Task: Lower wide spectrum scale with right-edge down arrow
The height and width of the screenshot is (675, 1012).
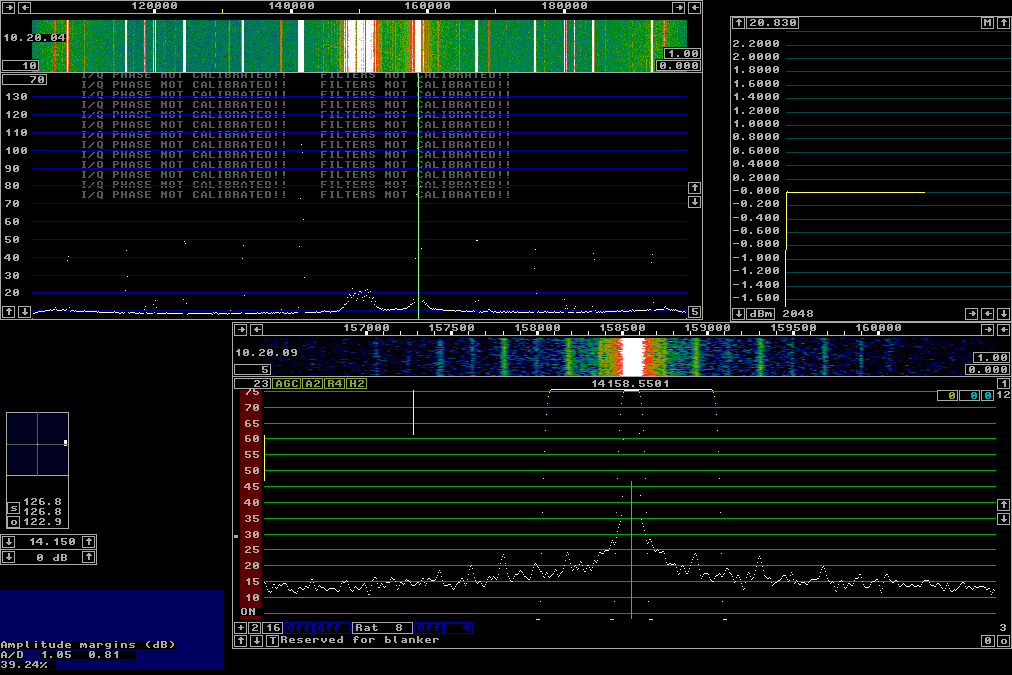Action: click(694, 202)
